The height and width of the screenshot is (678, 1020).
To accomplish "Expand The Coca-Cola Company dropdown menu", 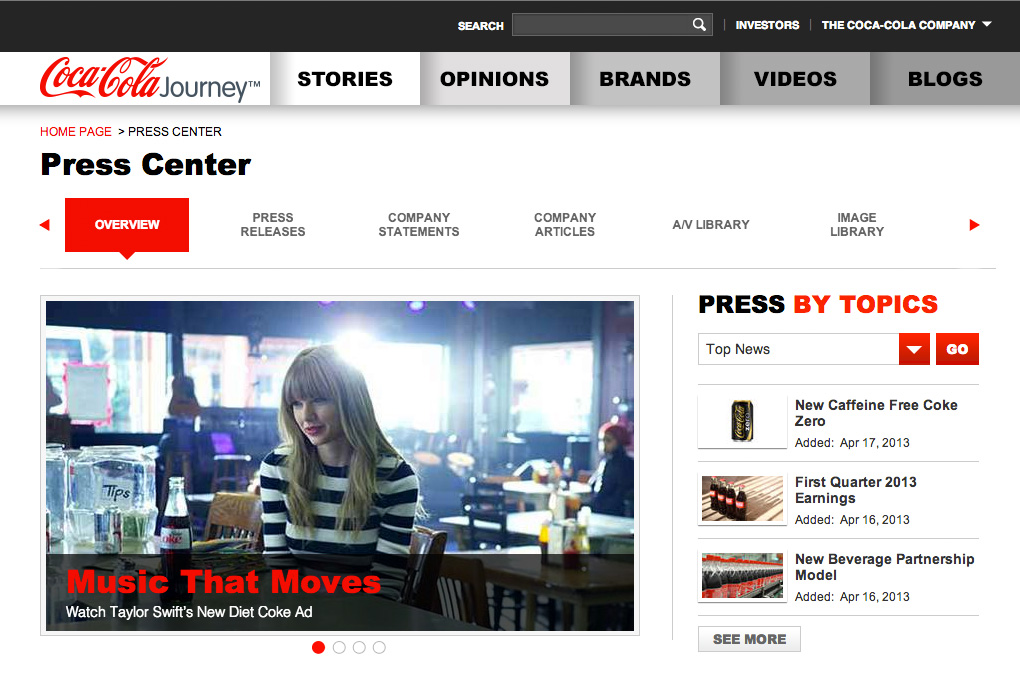I will click(x=906, y=25).
